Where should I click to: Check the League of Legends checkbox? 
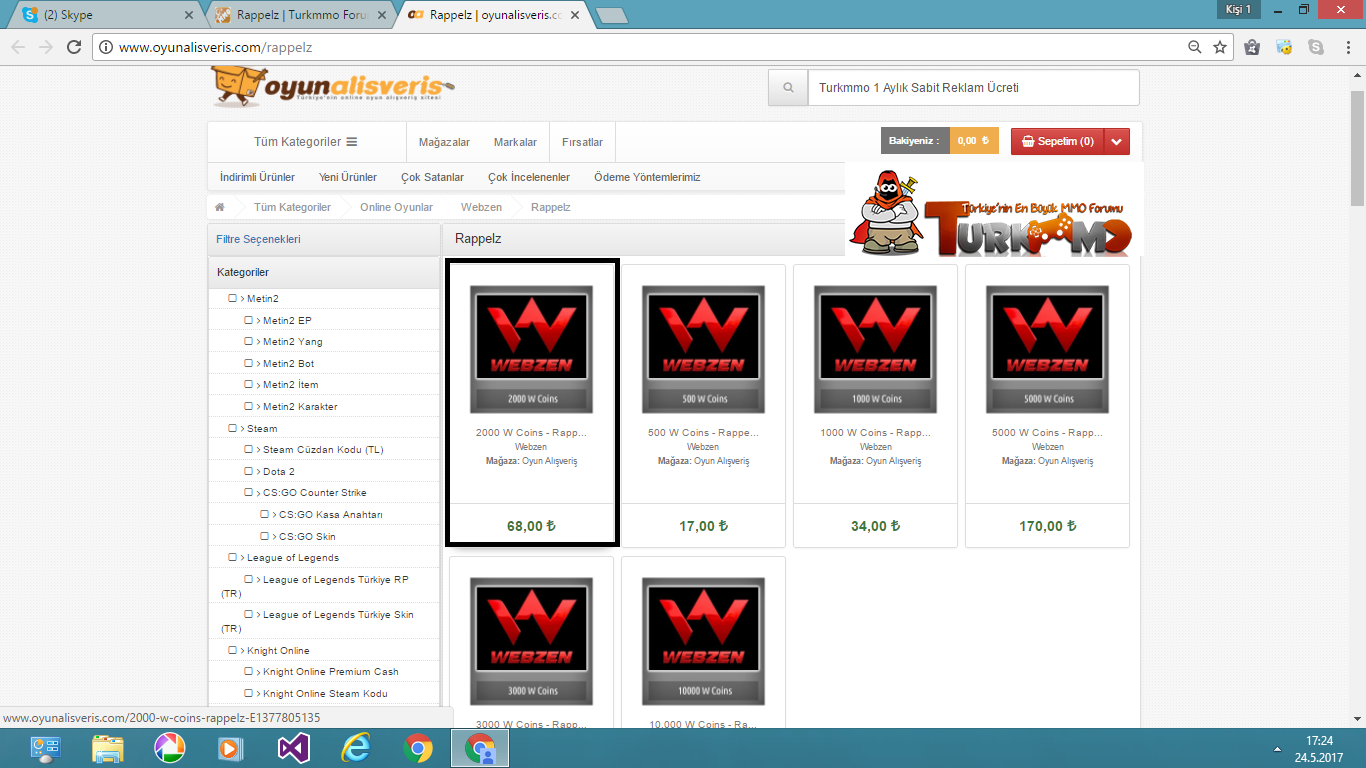[233, 557]
